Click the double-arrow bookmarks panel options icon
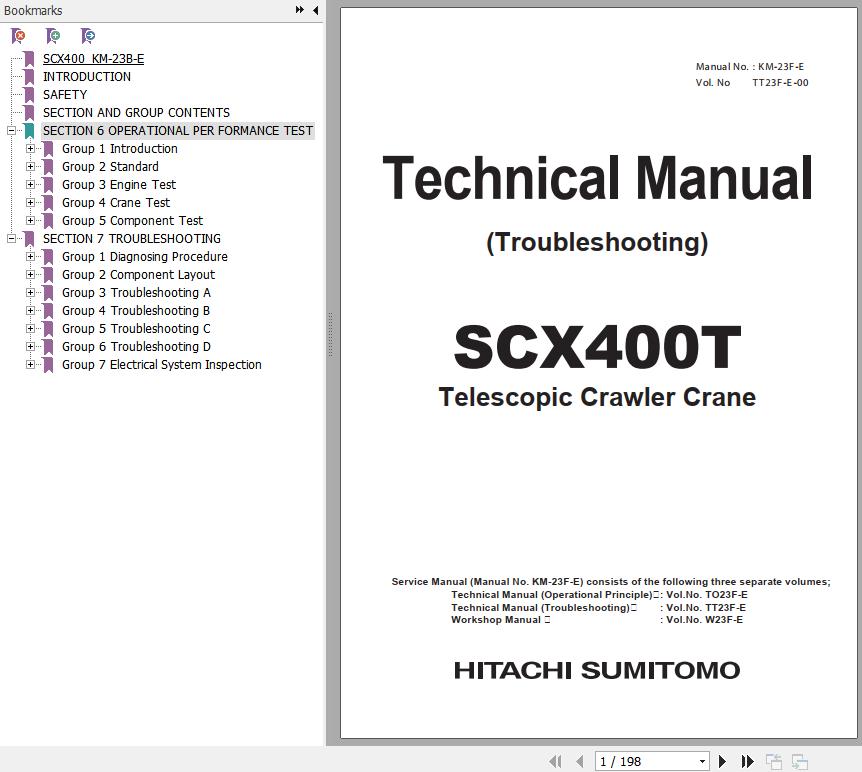Screen dimensions: 862x772 pyautogui.click(x=299, y=10)
